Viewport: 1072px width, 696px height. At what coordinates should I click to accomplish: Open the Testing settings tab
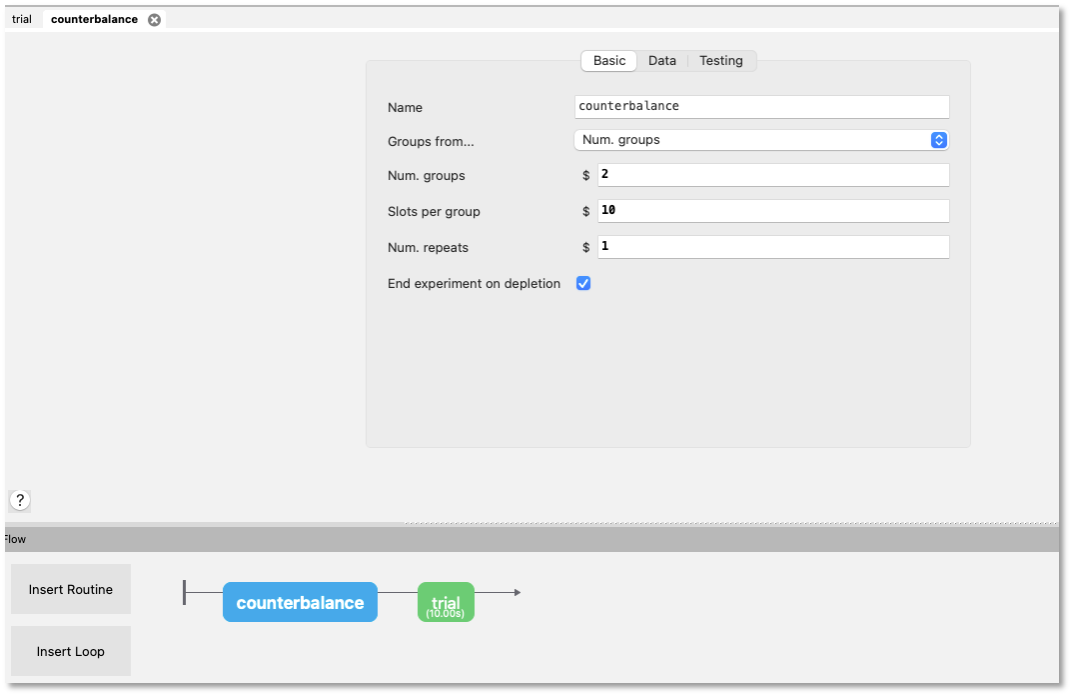point(721,60)
